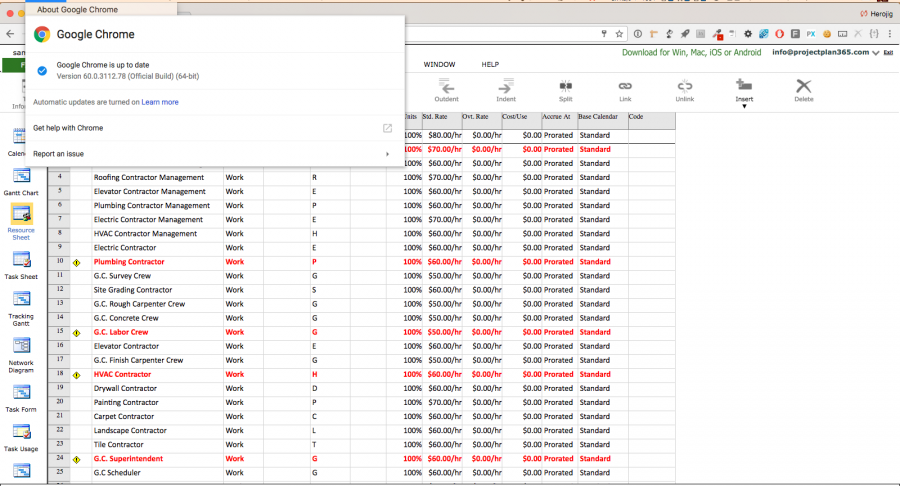
Task: Click the curly braces extension icon
Action: [874, 34]
